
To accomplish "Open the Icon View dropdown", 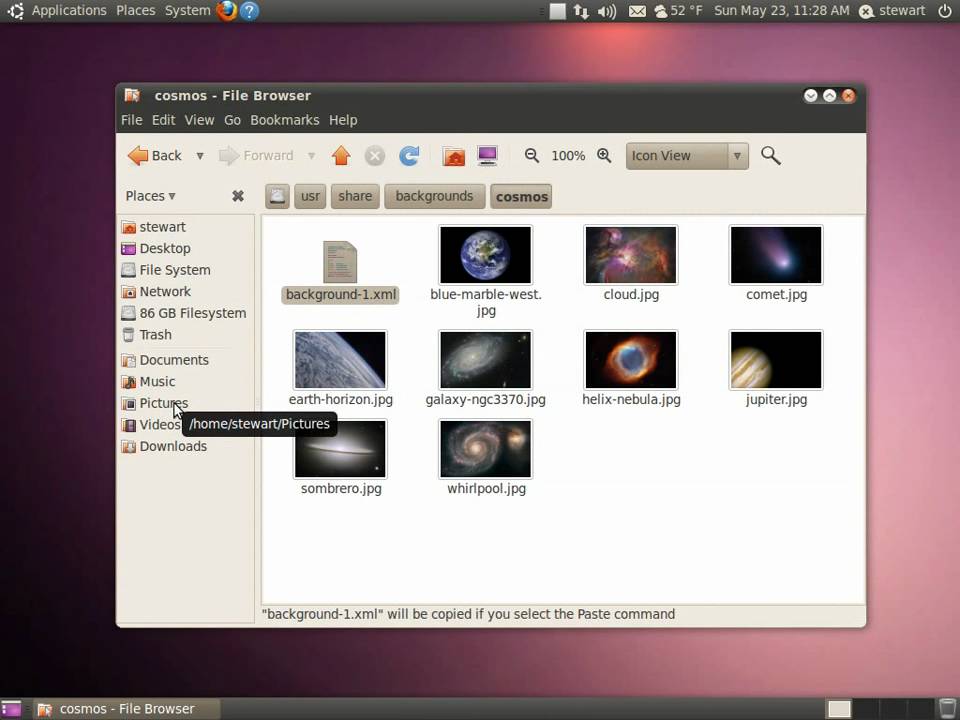I will pos(686,155).
